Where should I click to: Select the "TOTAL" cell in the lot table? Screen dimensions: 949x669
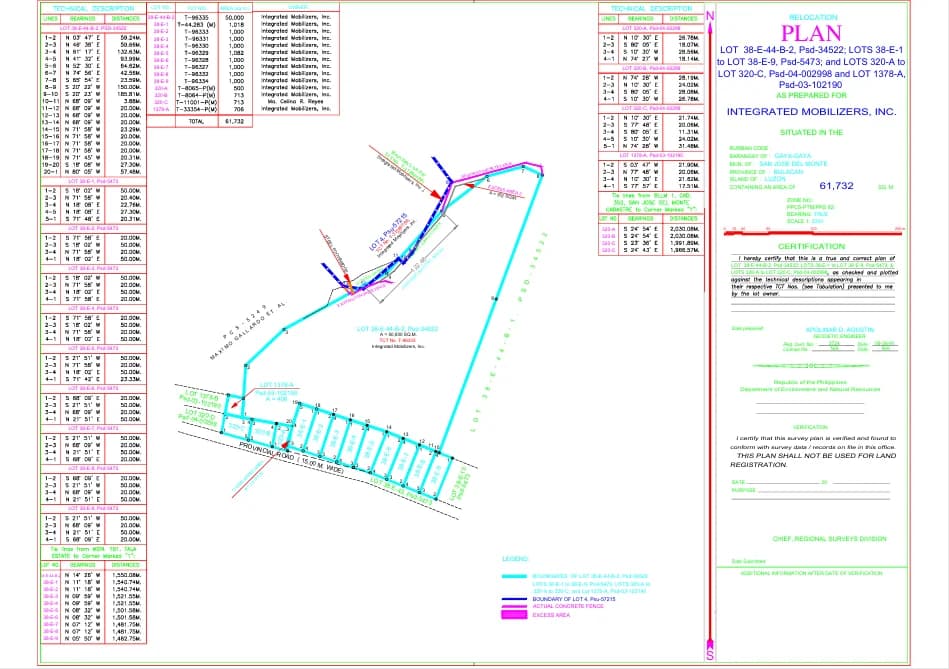196,121
